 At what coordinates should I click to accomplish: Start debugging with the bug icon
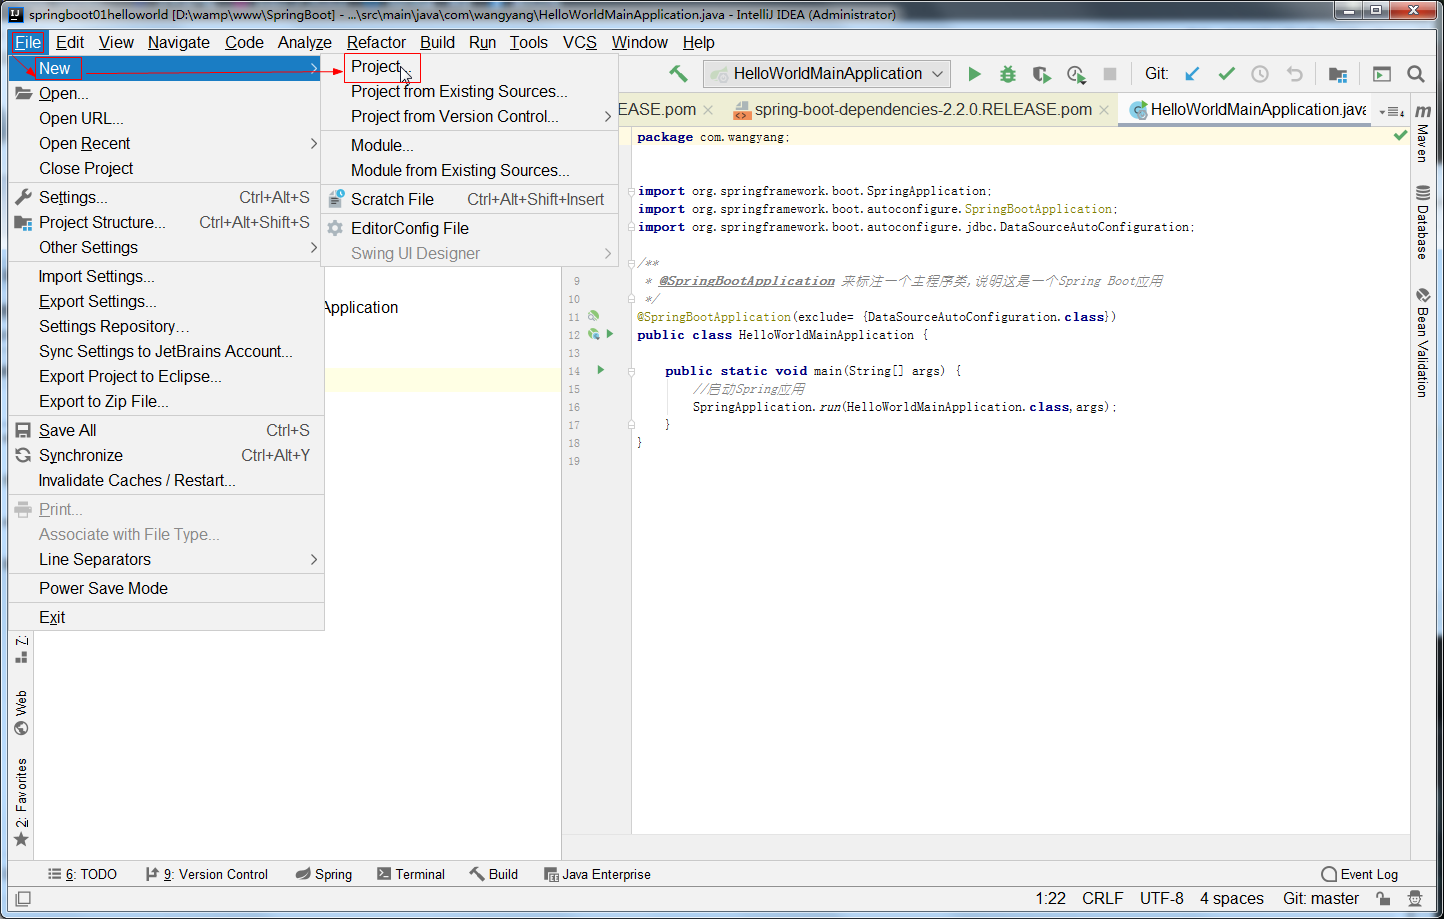click(x=1008, y=74)
